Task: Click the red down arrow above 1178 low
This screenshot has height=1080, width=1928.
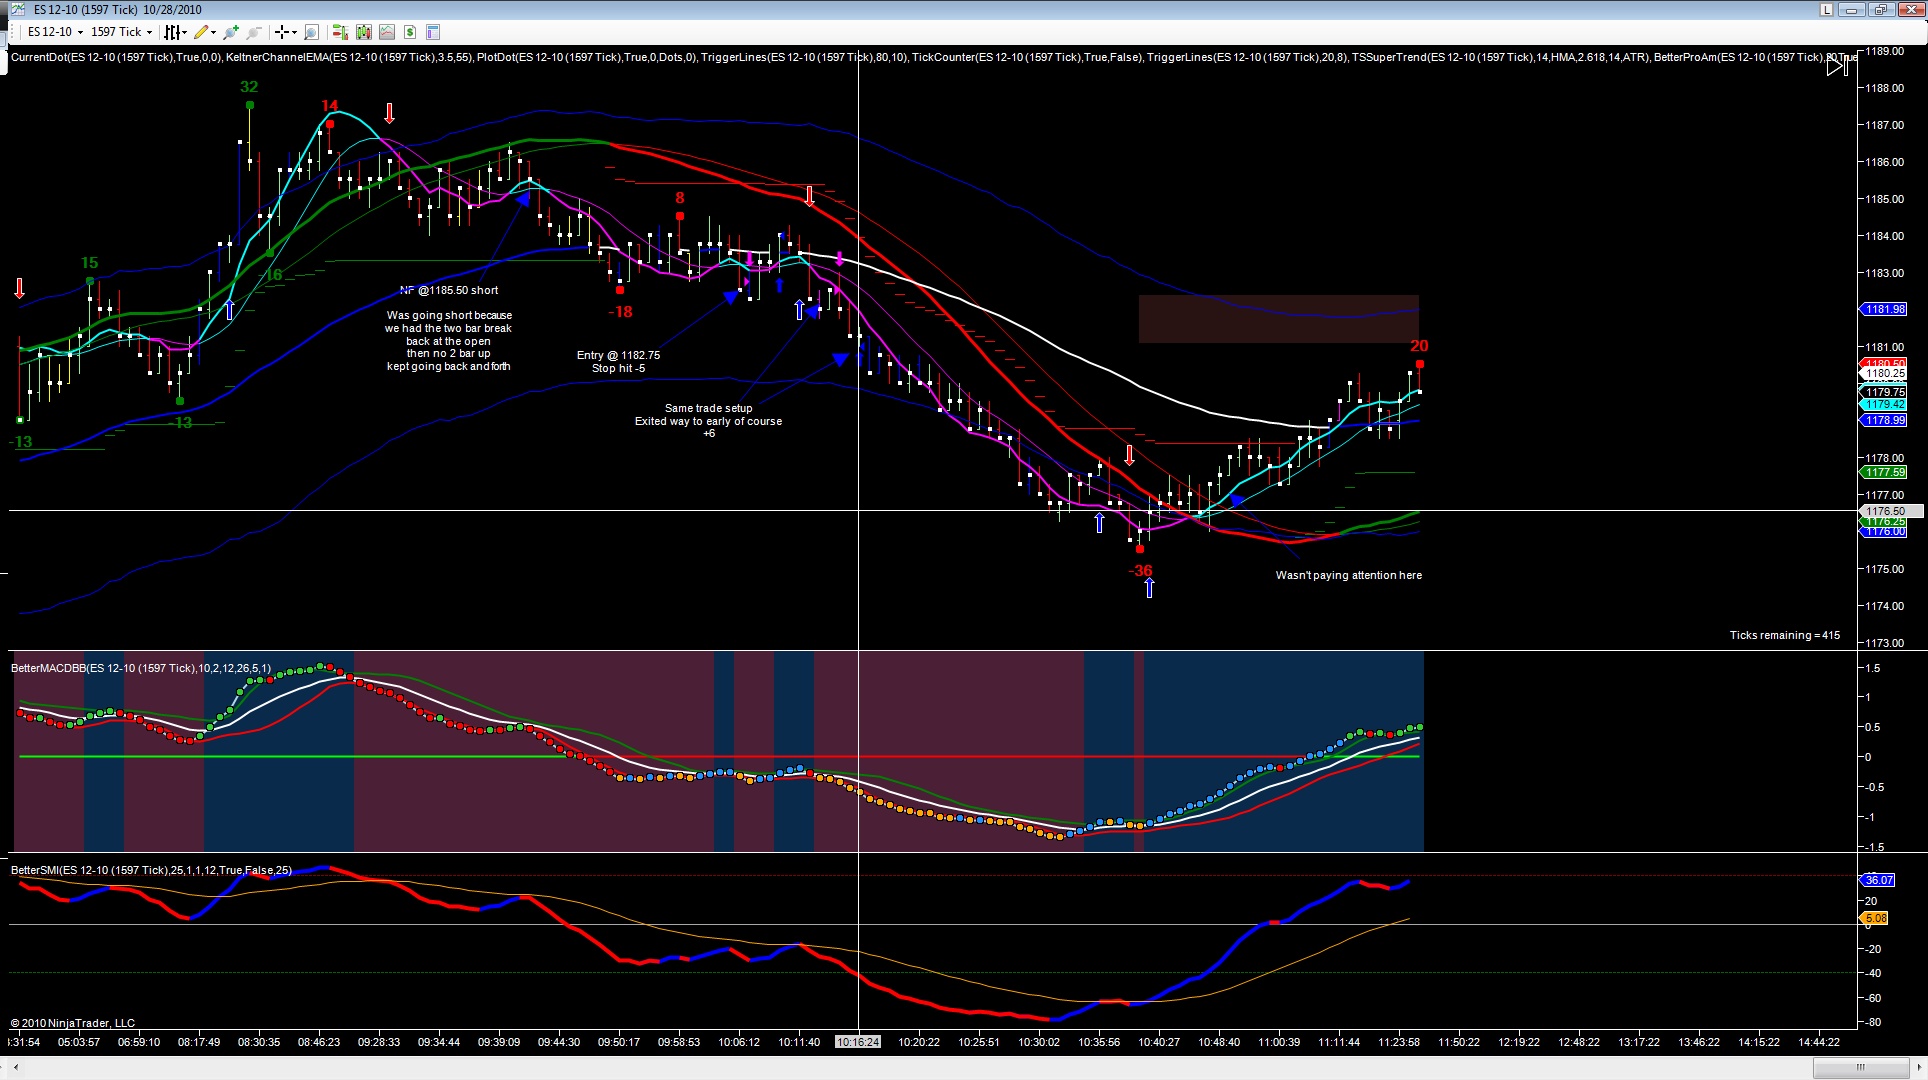Action: pos(1129,455)
